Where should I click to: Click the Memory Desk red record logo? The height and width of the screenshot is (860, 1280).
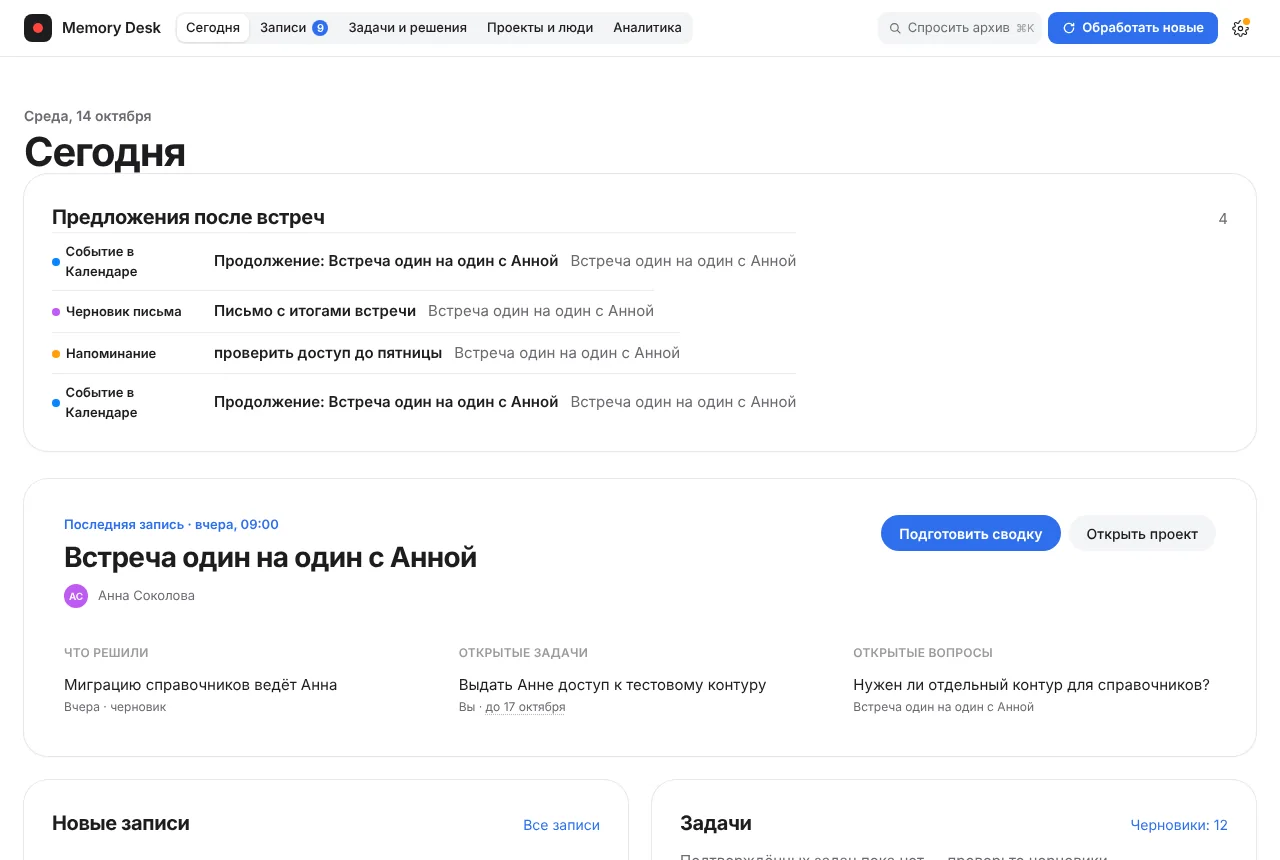(x=38, y=28)
